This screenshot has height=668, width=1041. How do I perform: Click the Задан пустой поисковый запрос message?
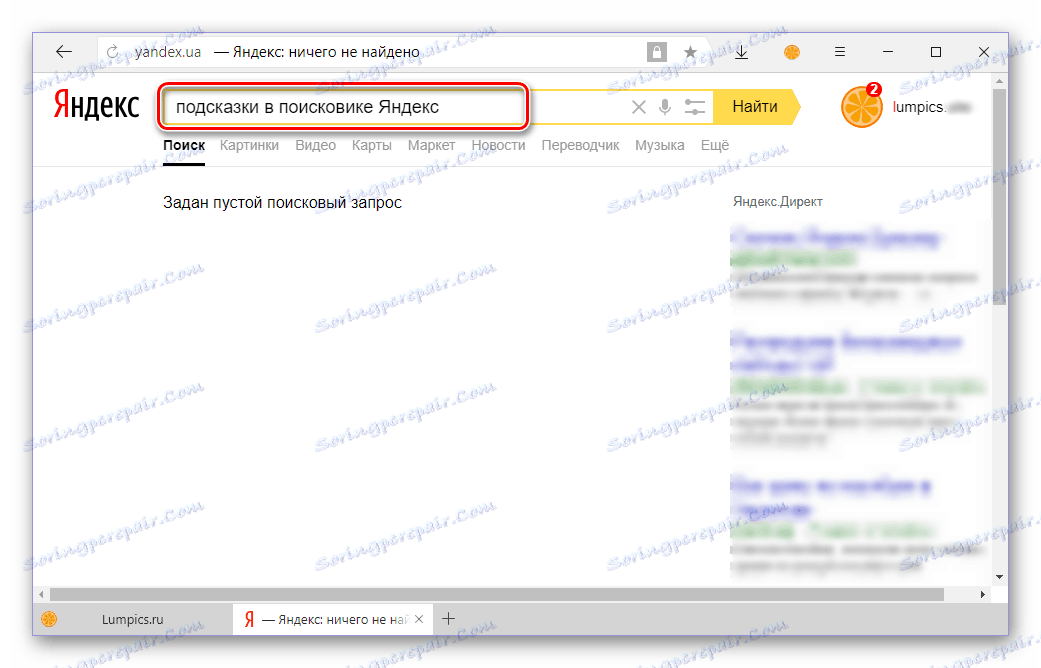click(x=282, y=203)
